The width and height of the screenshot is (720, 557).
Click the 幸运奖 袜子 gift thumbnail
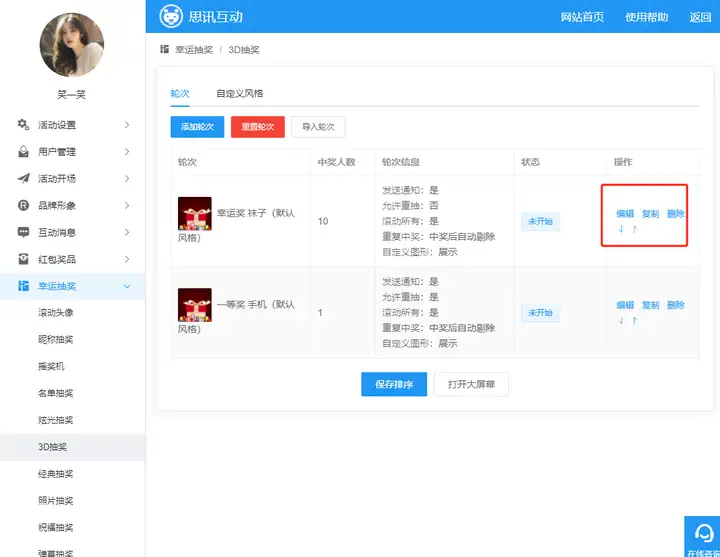coord(195,214)
